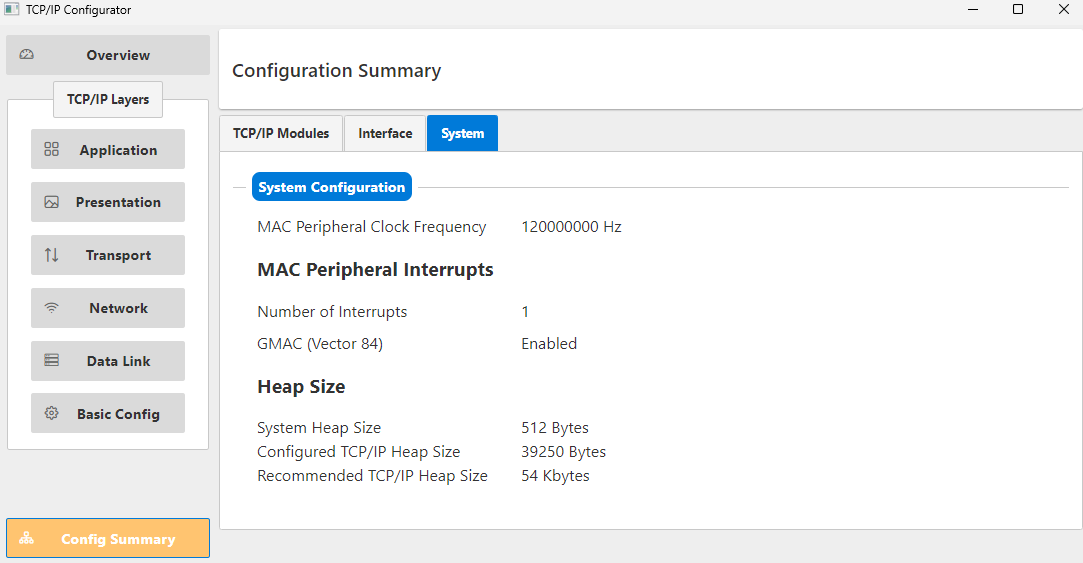Click the TCP/IP Layers group label
Image resolution: width=1083 pixels, height=563 pixels.
tap(108, 100)
